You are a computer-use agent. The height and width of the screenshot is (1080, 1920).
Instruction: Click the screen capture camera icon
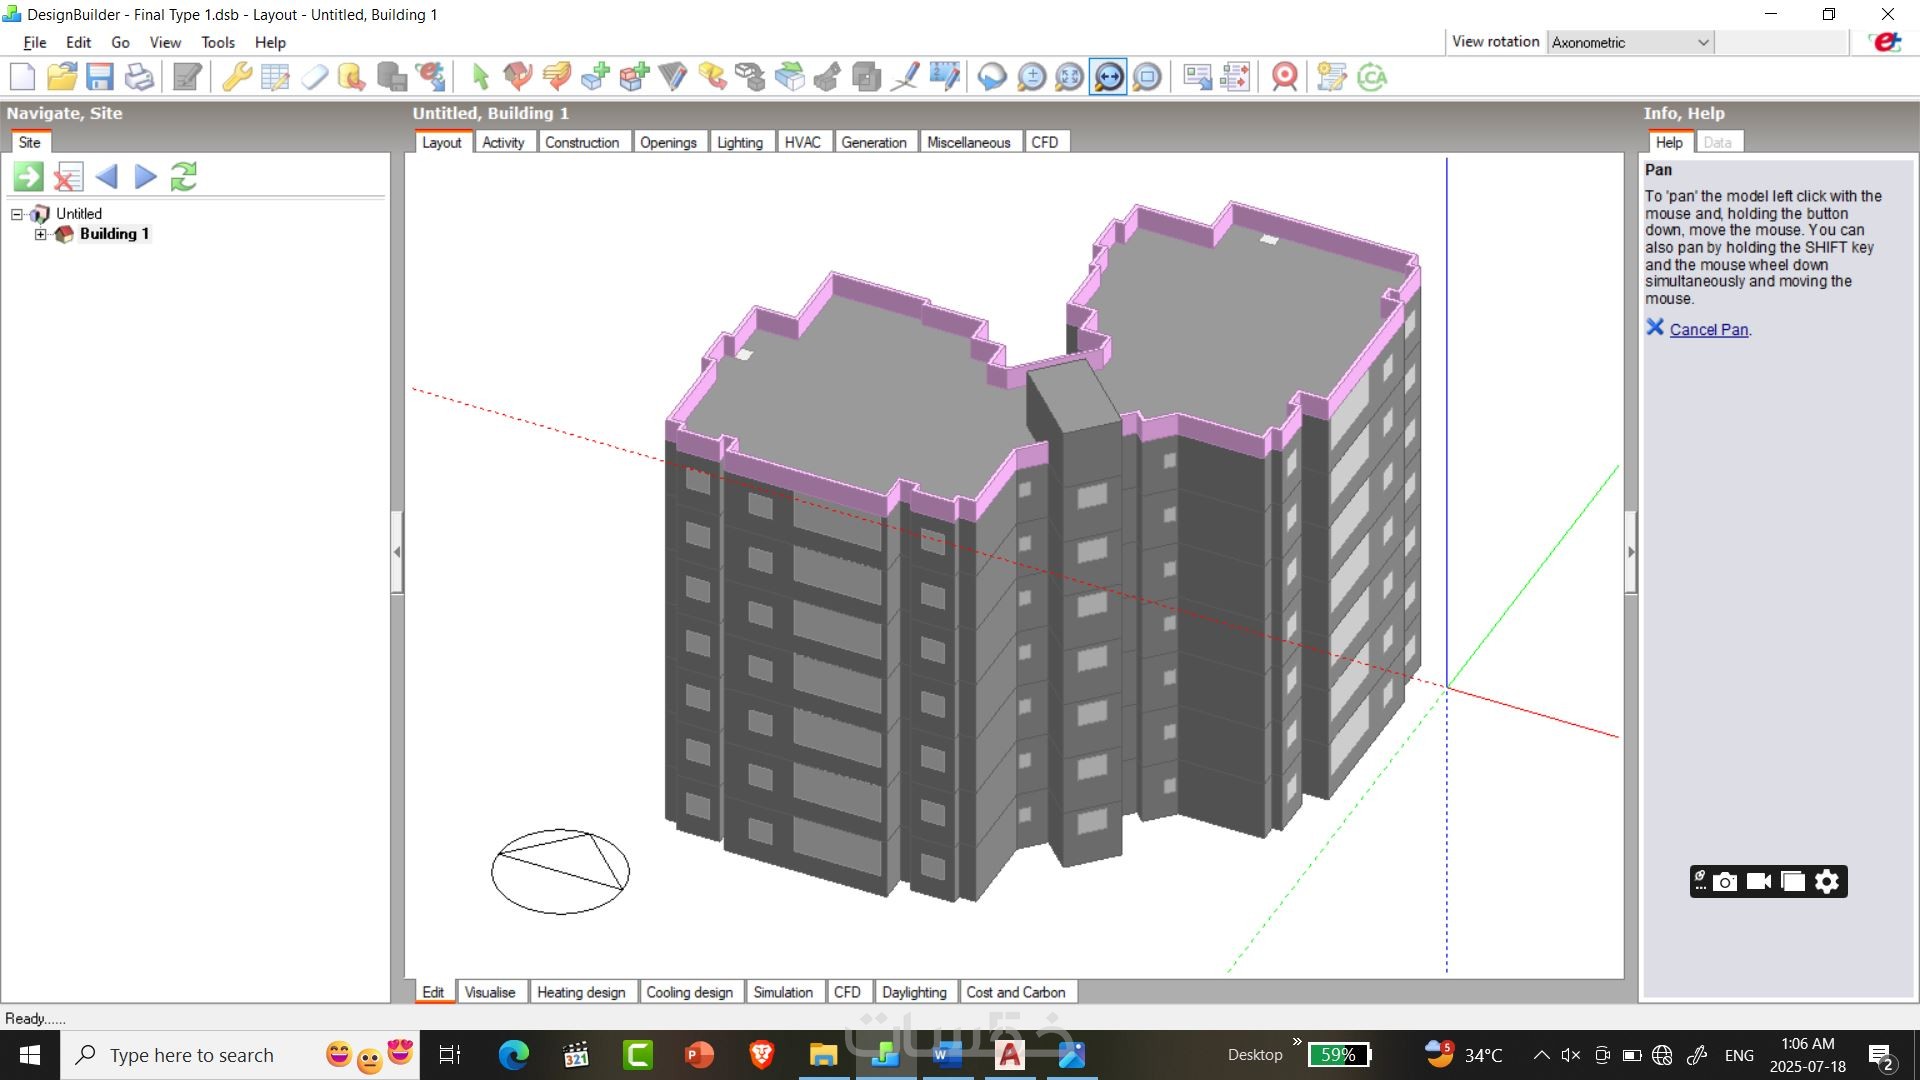[1725, 882]
